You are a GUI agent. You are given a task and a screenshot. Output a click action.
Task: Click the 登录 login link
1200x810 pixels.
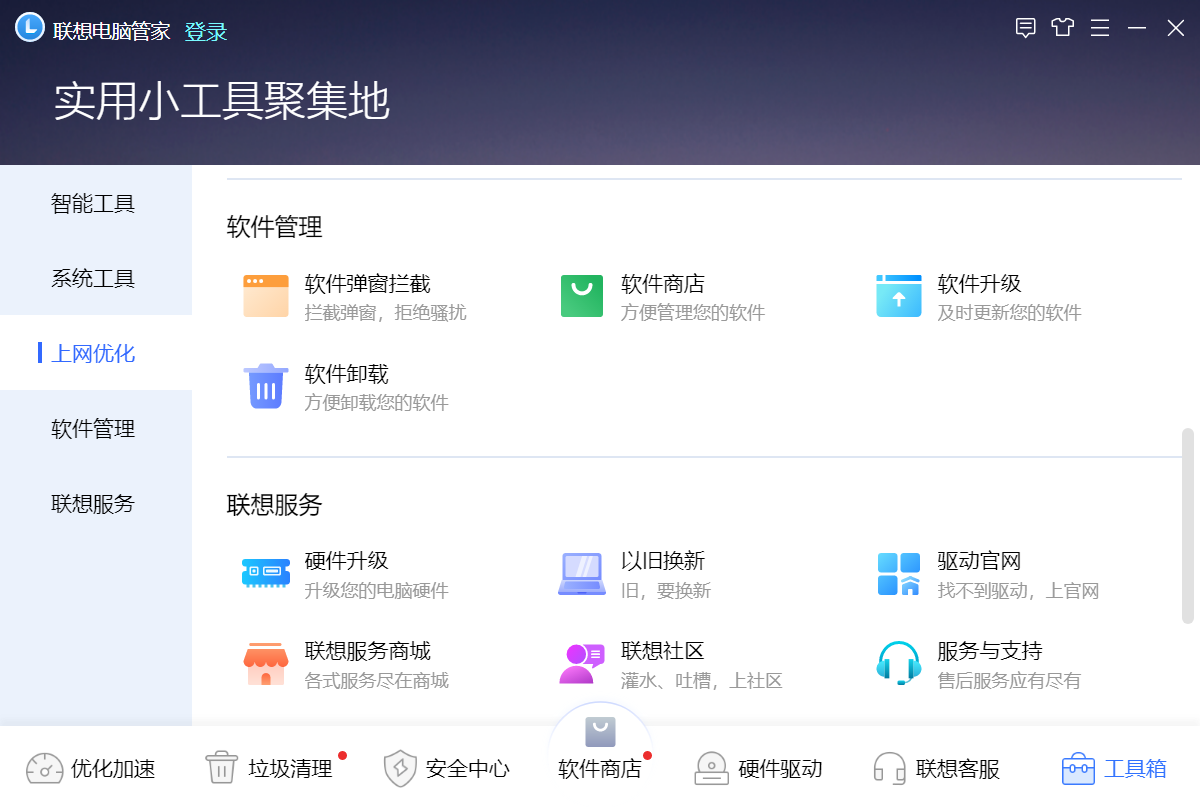click(206, 32)
